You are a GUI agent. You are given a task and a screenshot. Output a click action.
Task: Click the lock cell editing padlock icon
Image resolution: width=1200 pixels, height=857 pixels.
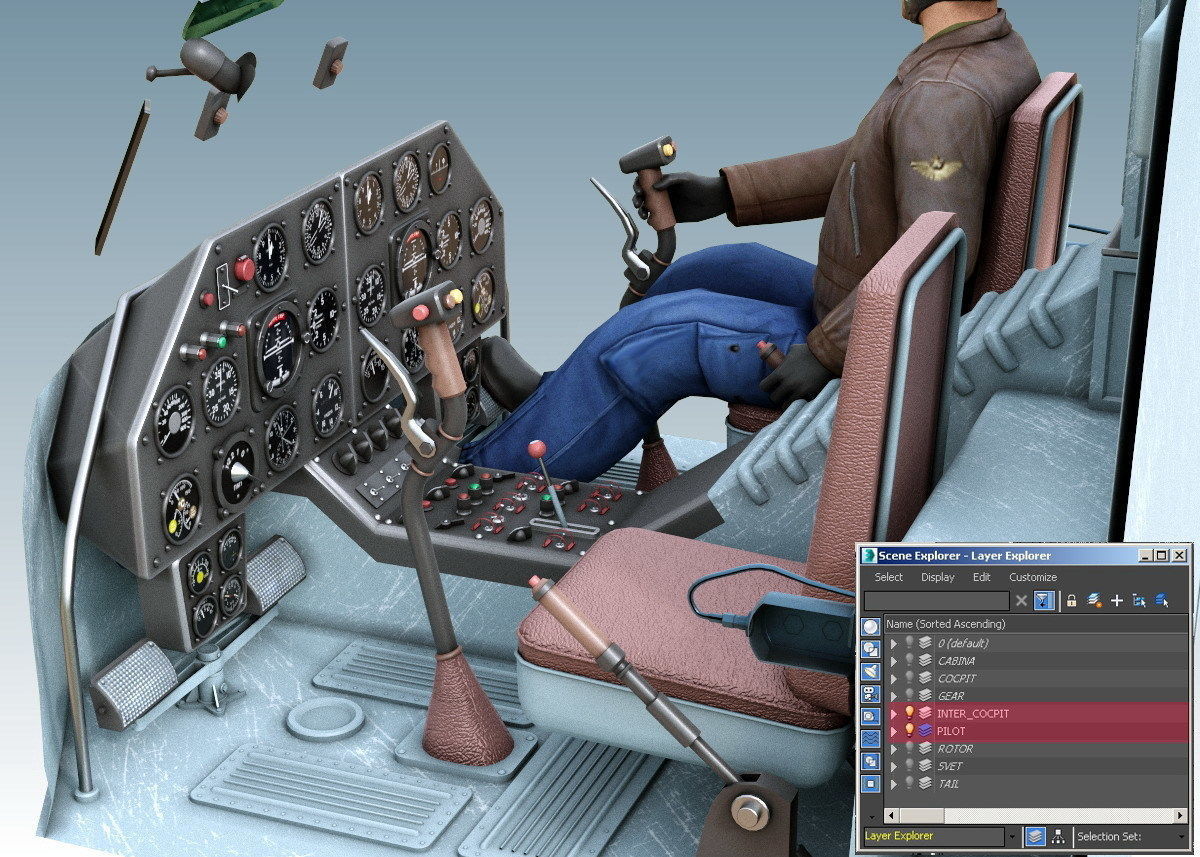pyautogui.click(x=1072, y=600)
